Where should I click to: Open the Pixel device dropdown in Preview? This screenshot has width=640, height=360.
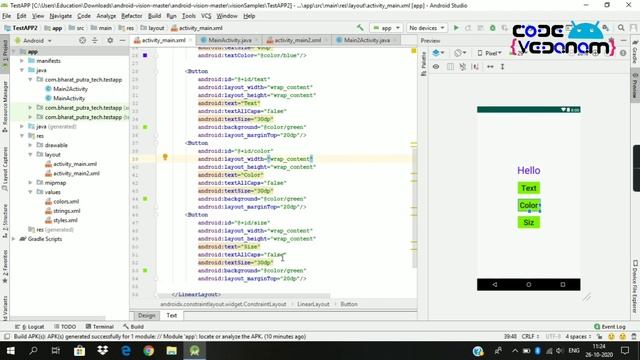pos(489,53)
